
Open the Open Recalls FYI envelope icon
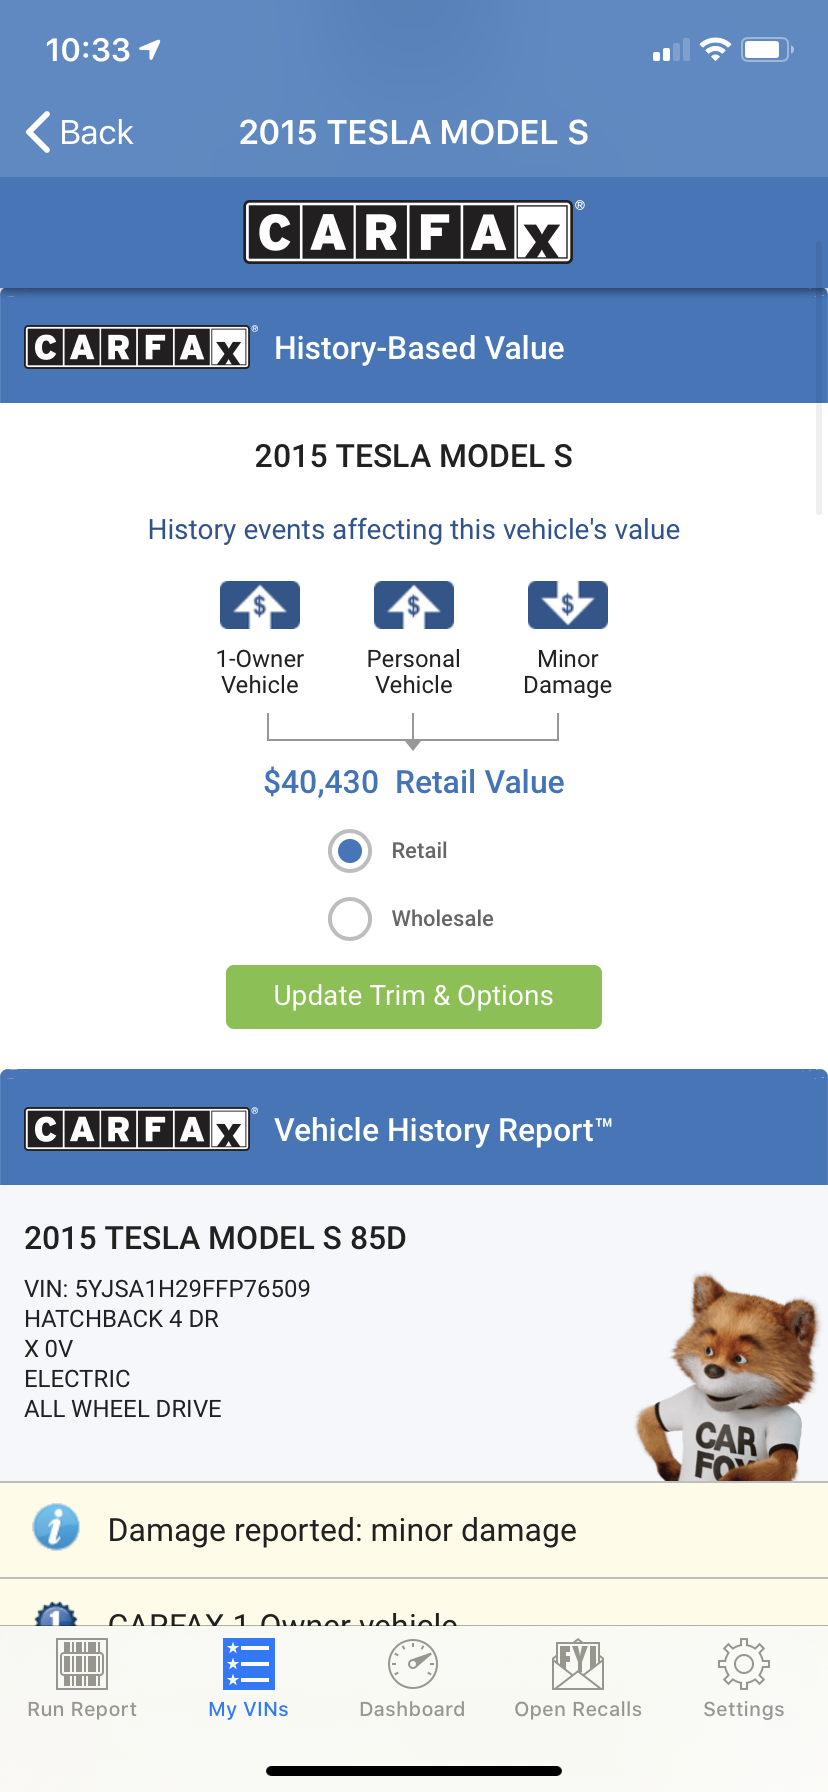click(x=578, y=1664)
